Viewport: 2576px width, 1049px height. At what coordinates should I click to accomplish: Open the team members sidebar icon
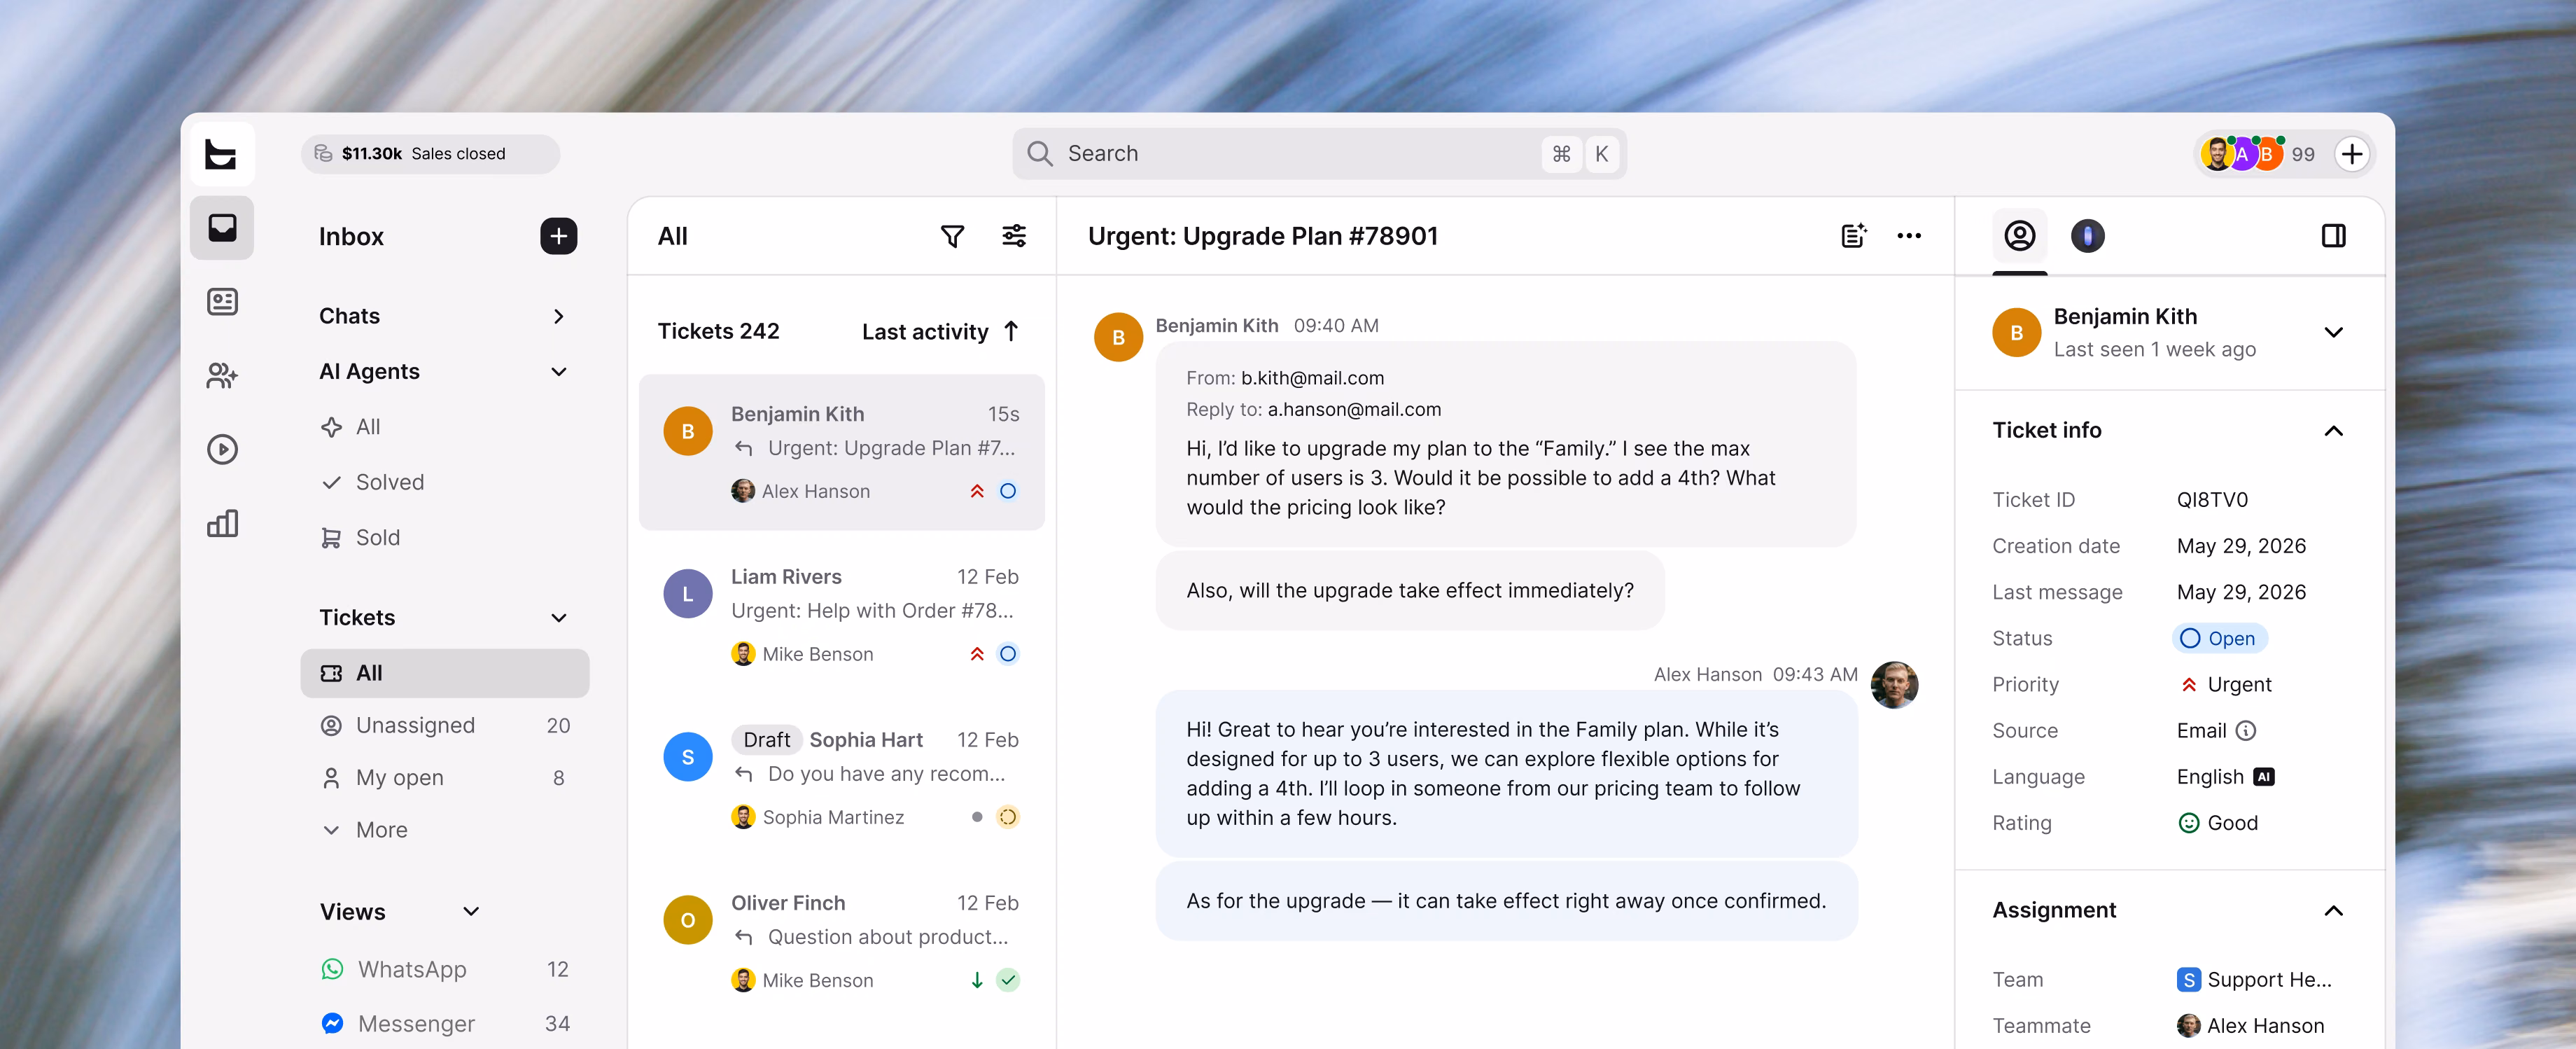pos(222,376)
